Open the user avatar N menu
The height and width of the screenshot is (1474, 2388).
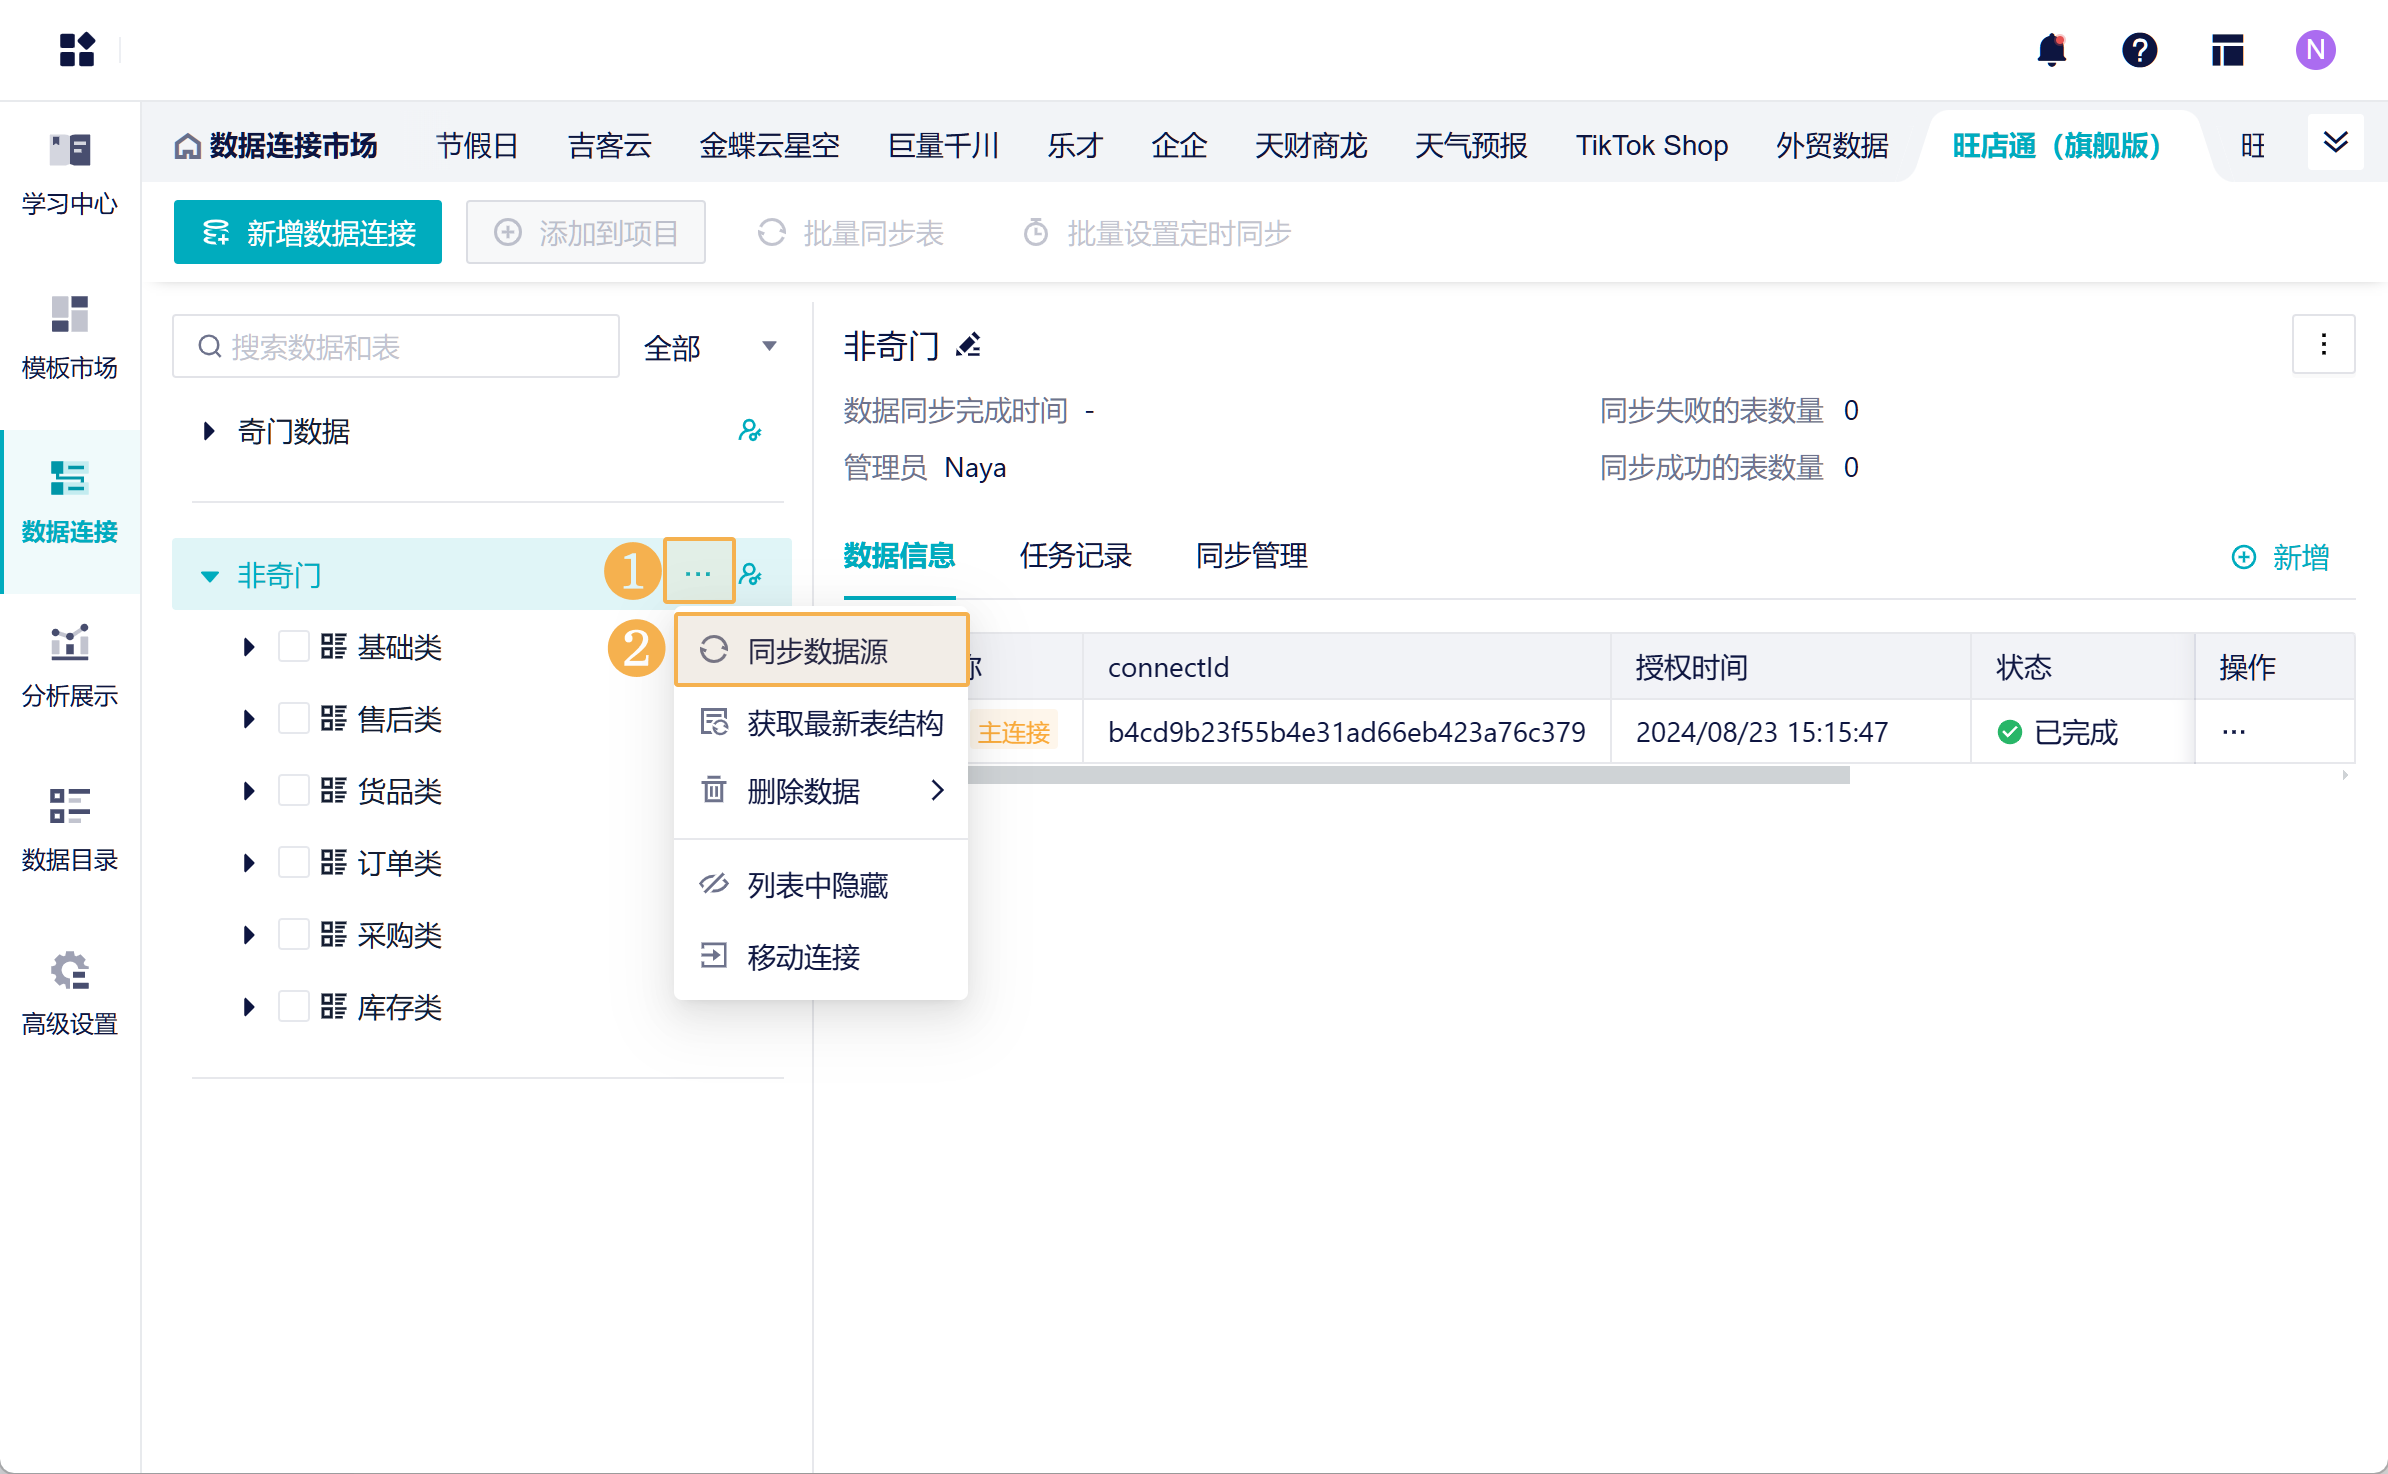point(2315,49)
